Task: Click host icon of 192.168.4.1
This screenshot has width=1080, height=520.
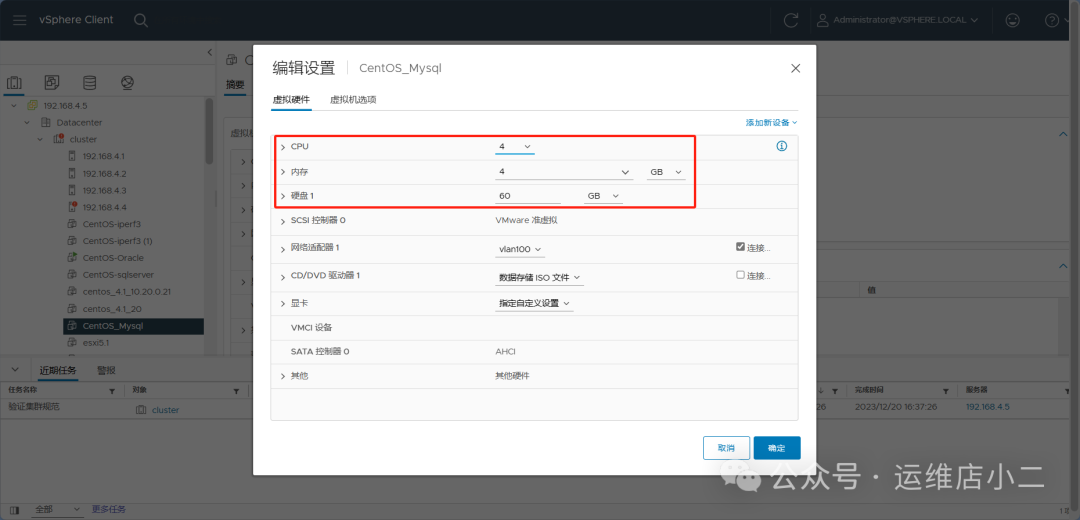Action: pyautogui.click(x=72, y=156)
